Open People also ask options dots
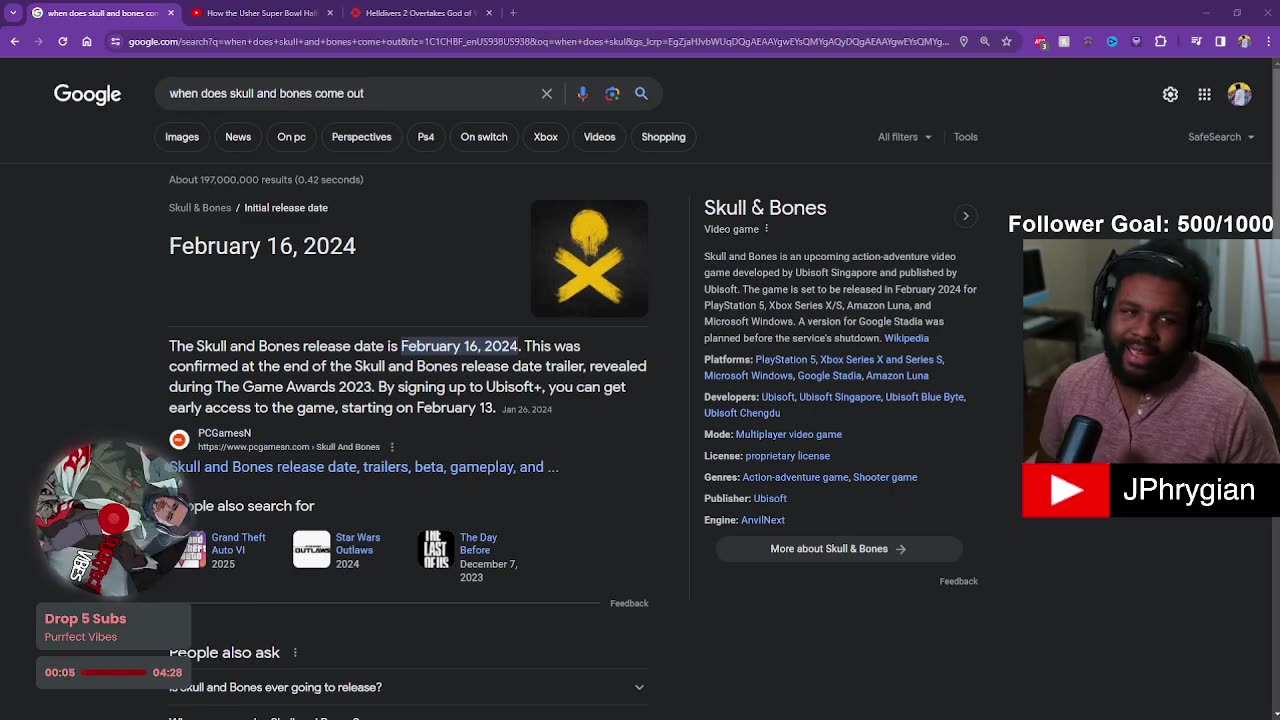Image resolution: width=1280 pixels, height=720 pixels. 295,653
